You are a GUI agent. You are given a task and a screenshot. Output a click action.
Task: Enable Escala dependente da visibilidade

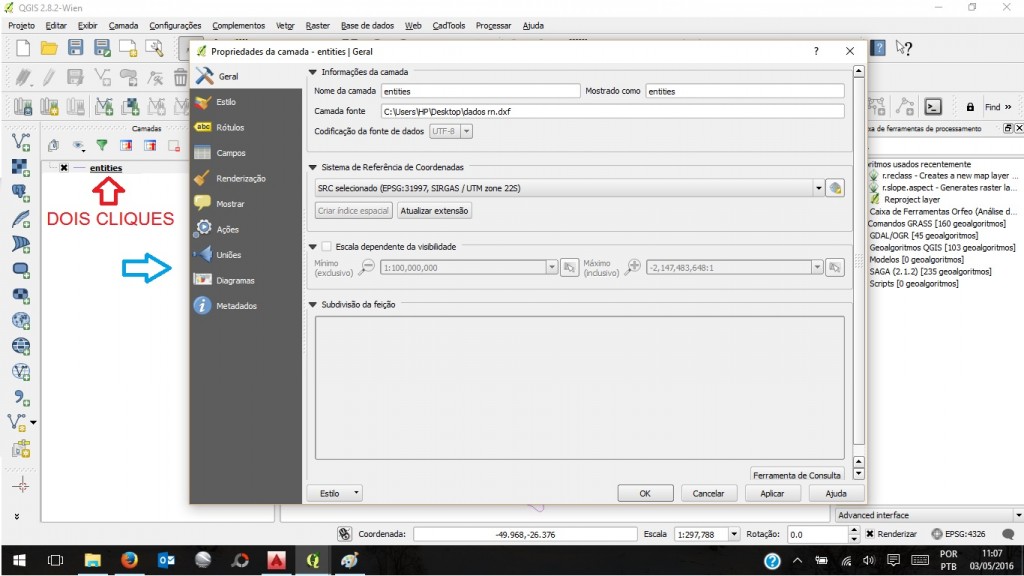325,247
